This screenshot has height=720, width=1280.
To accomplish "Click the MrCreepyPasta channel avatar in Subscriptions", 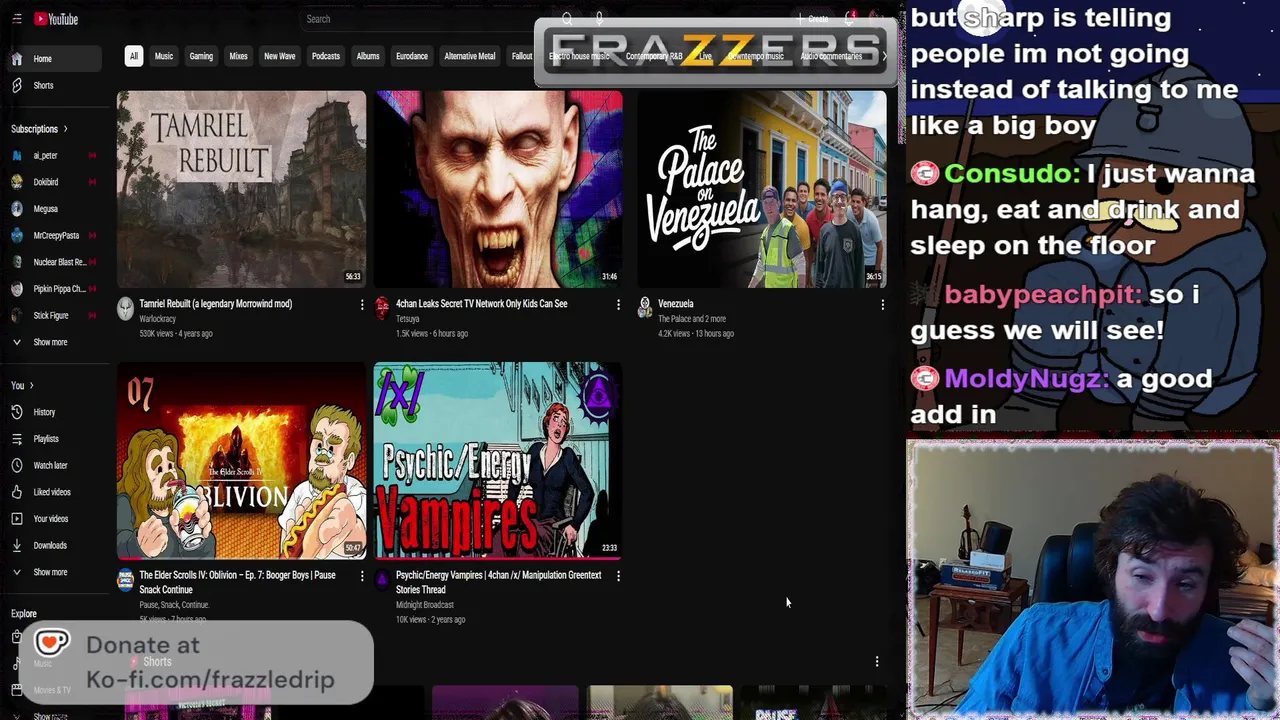I will pyautogui.click(x=17, y=236).
